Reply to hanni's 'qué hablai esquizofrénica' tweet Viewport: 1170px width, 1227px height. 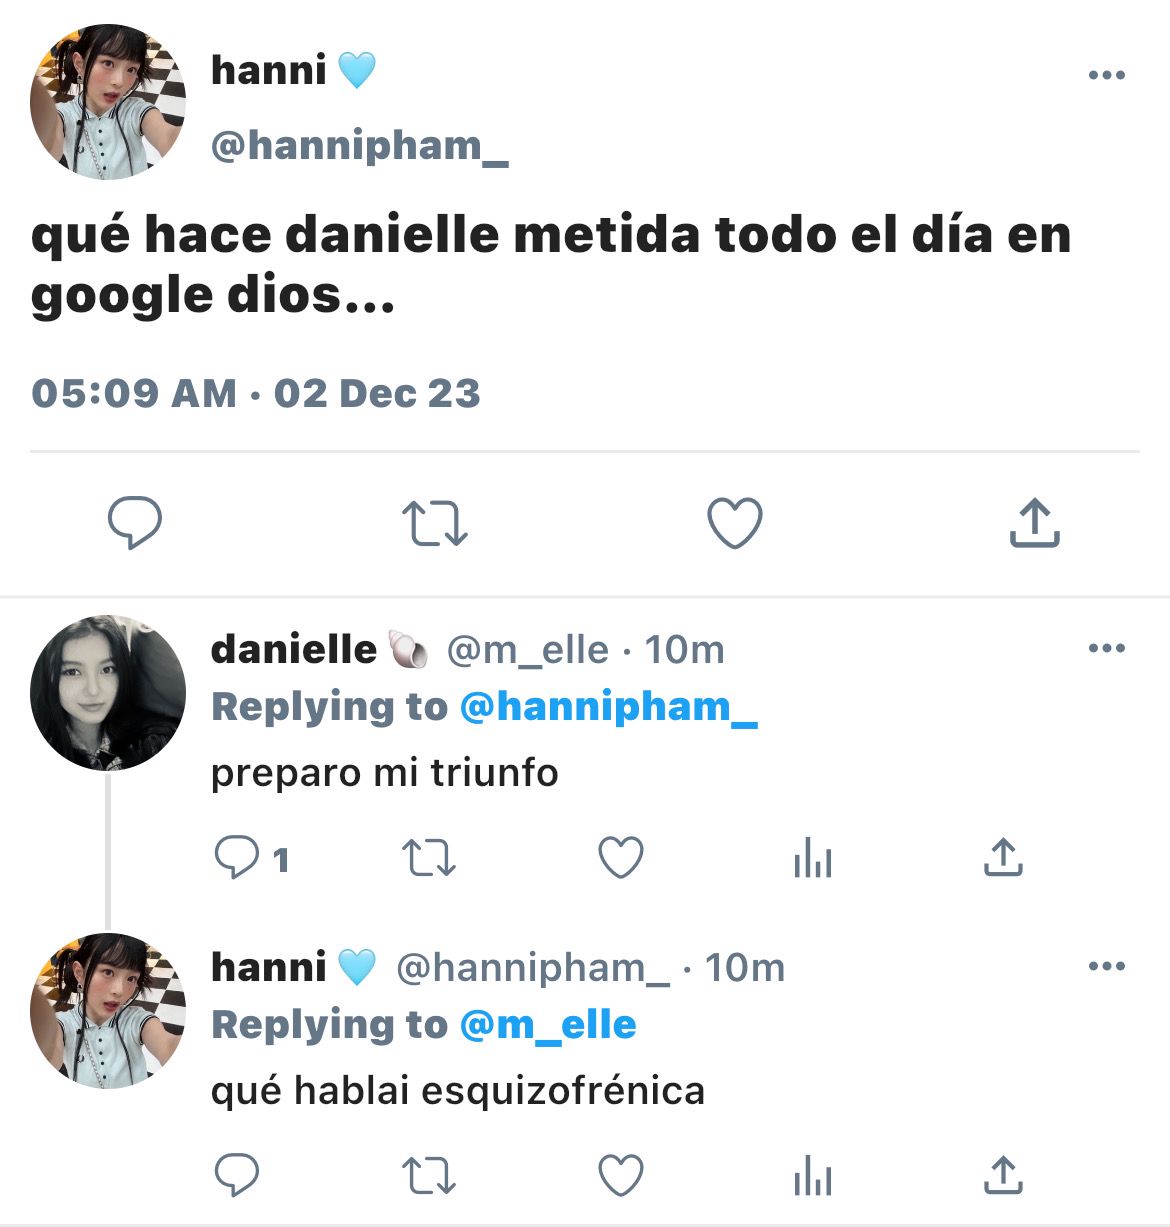[x=237, y=1176]
